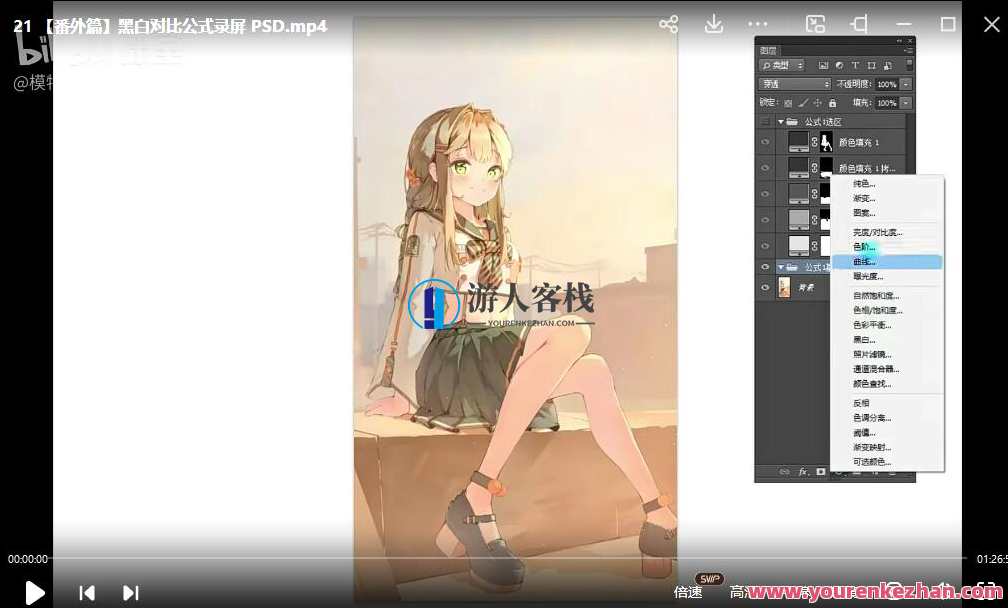
Task: Click the text layer filter icon
Action: pos(854,65)
